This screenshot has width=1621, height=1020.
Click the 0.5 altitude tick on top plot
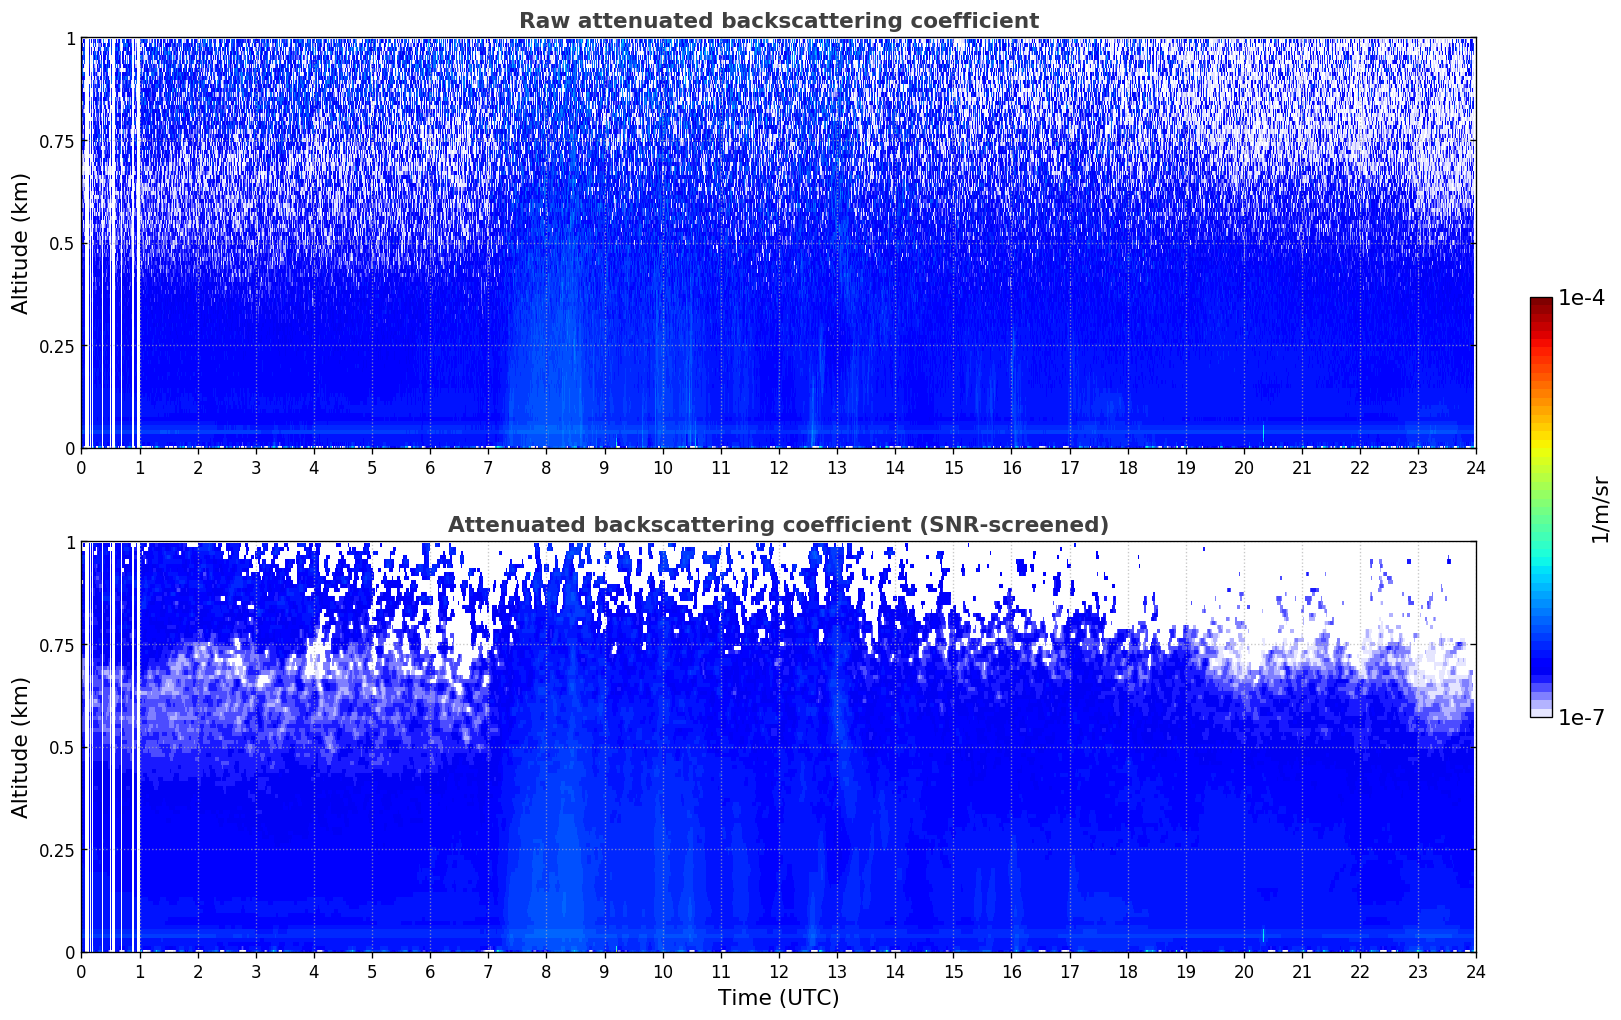(62, 243)
